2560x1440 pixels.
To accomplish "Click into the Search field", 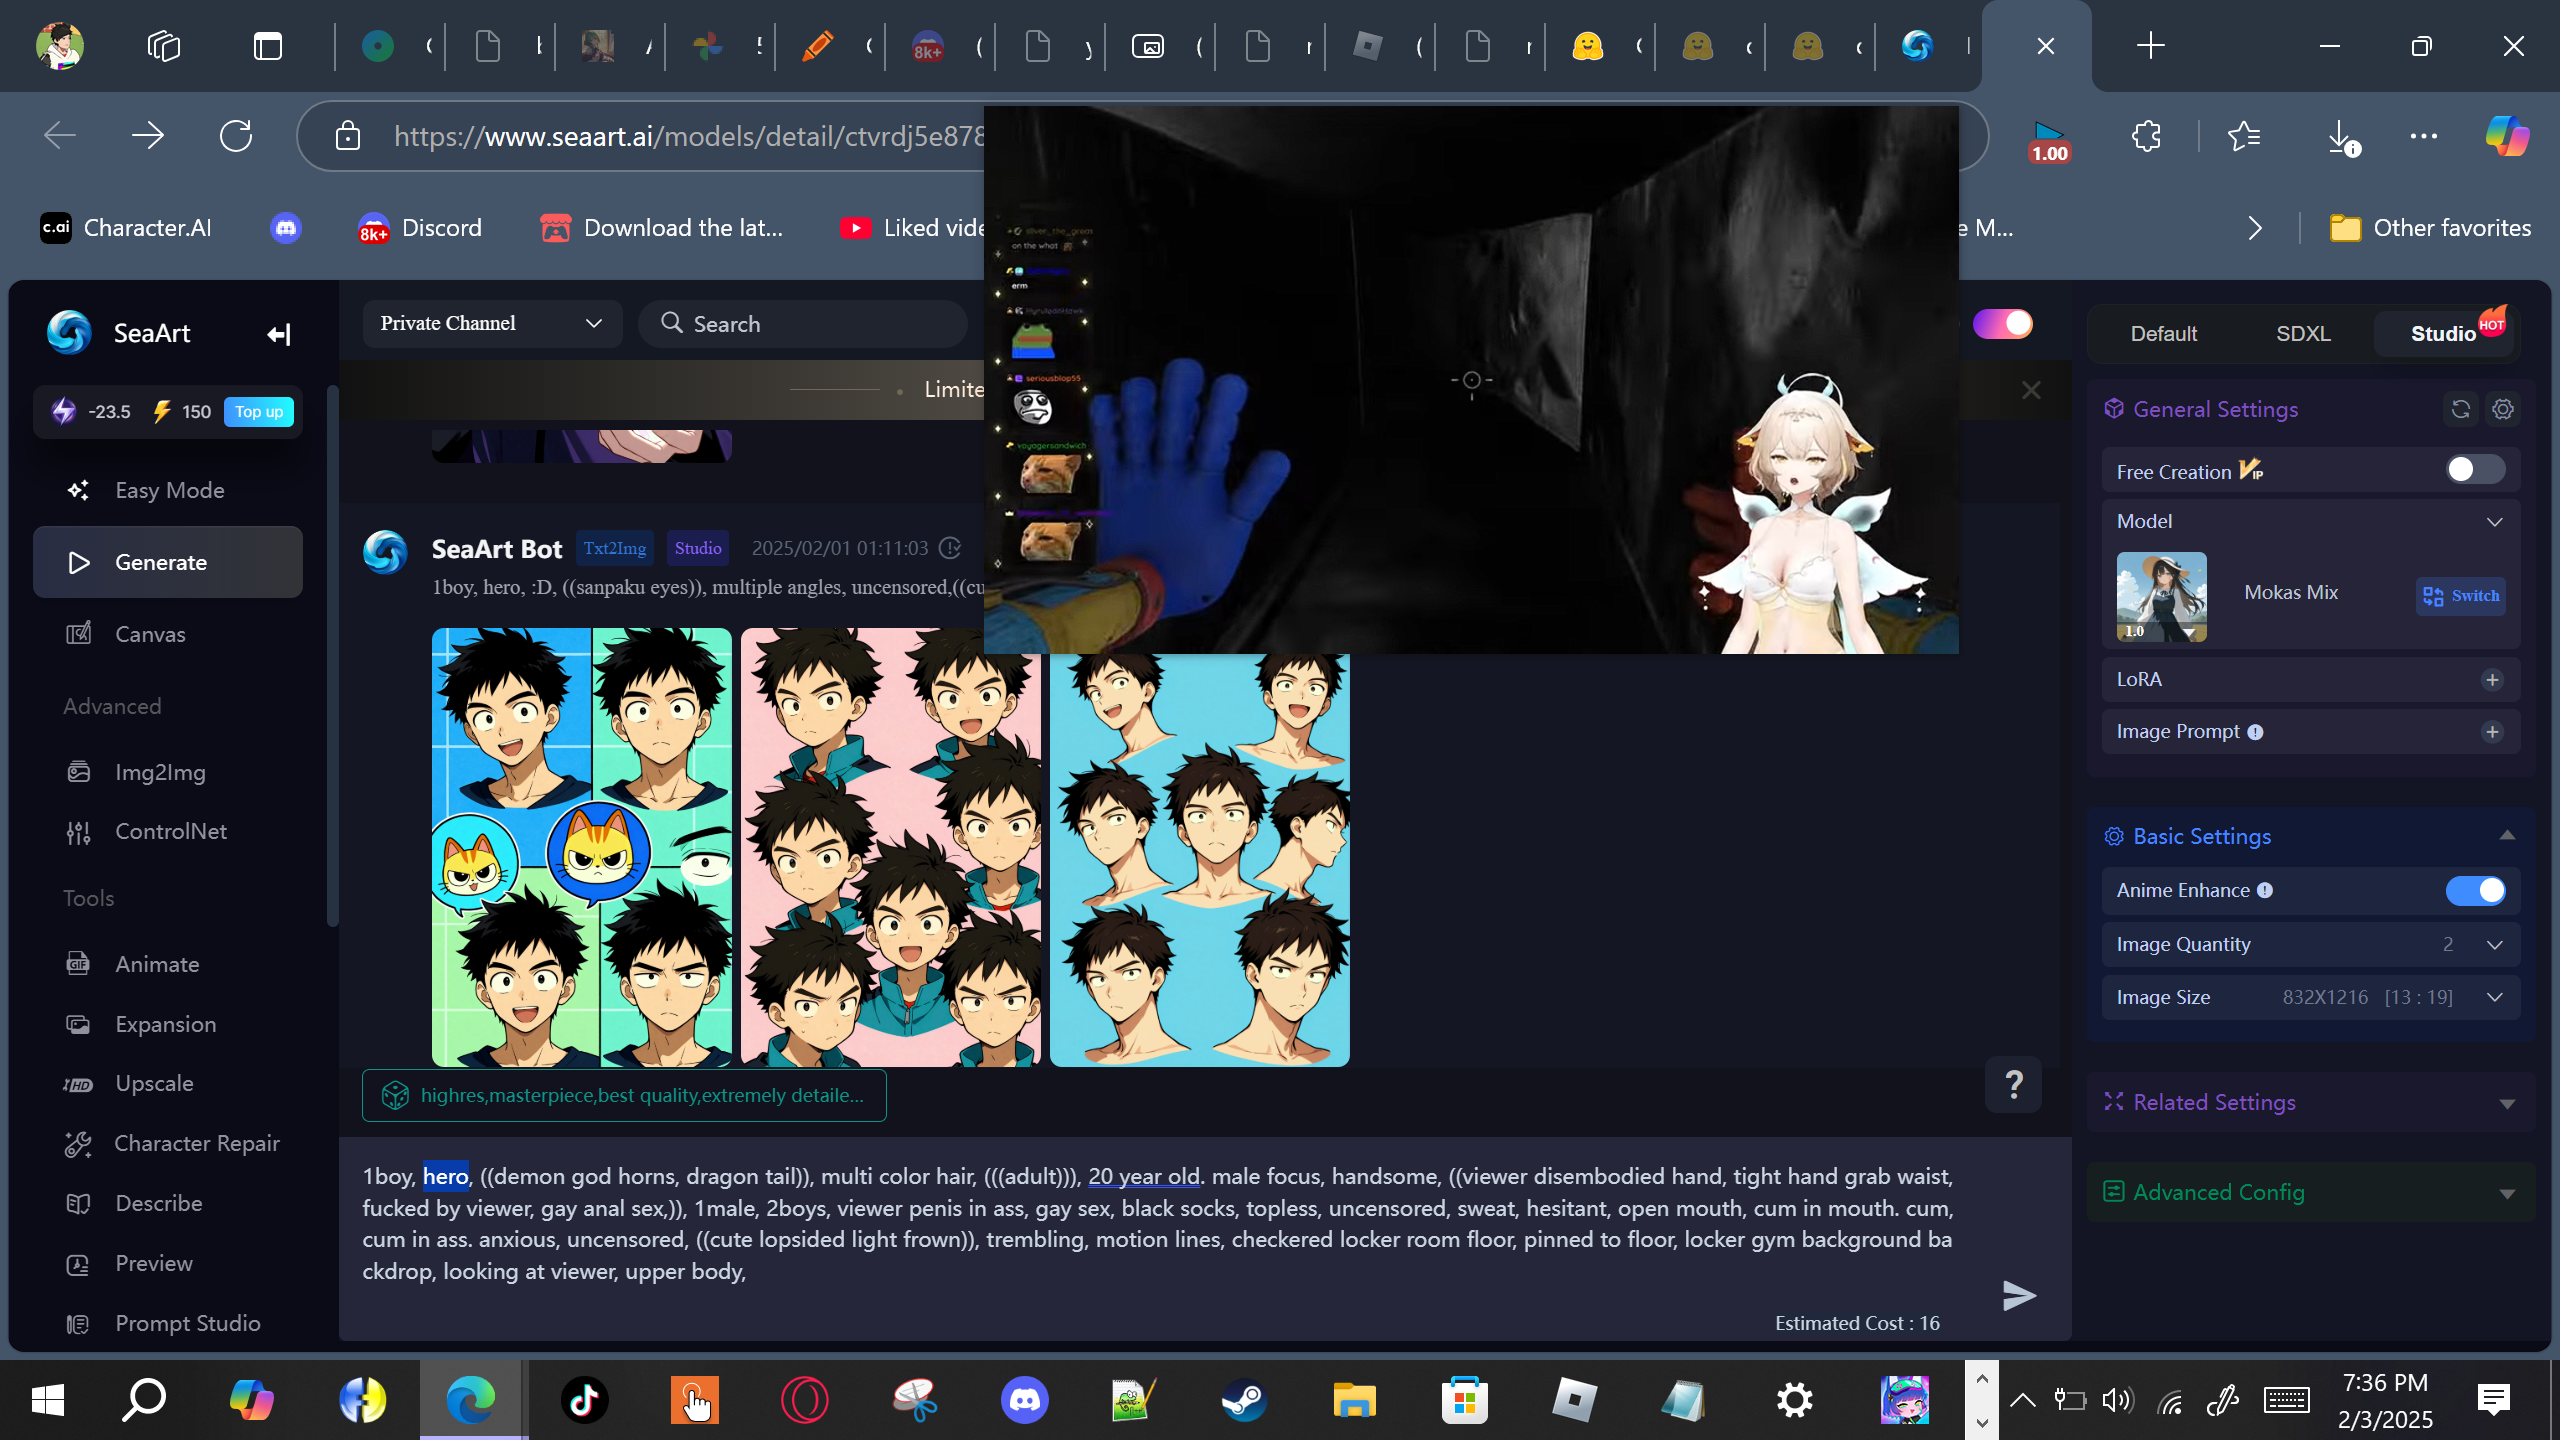I will (x=803, y=324).
